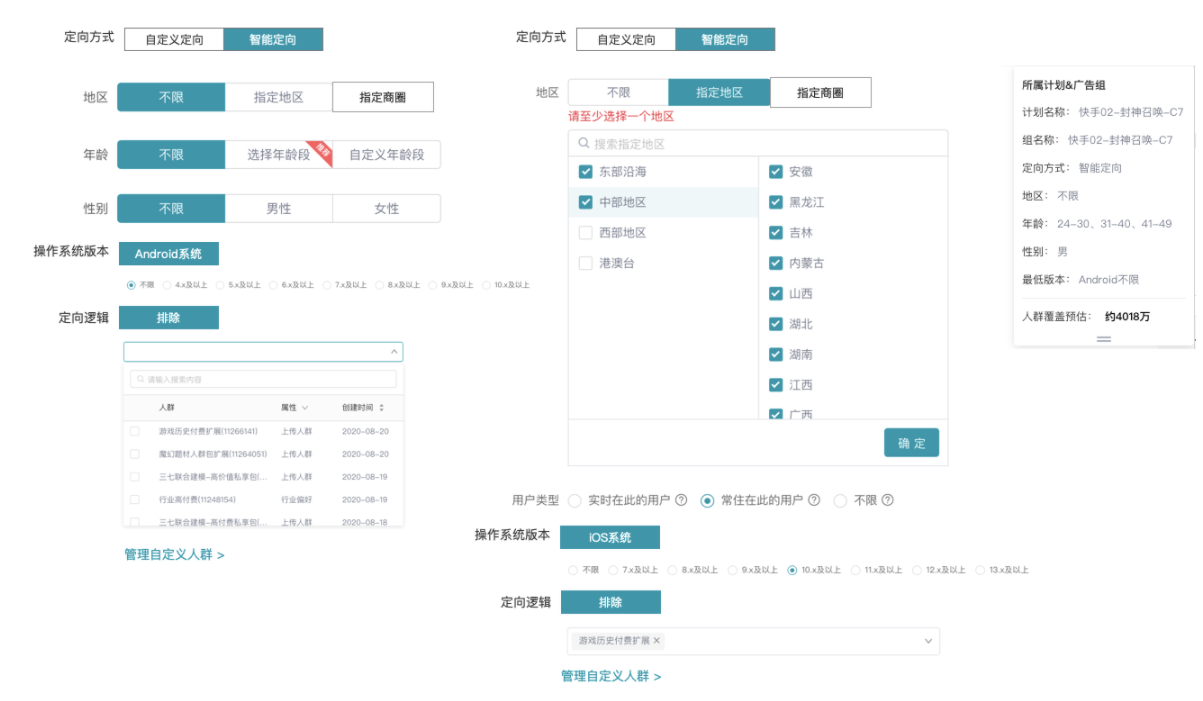Uncheck the 东部沿海 region checkbox
Screen dimensions: 1203x701
click(x=585, y=171)
